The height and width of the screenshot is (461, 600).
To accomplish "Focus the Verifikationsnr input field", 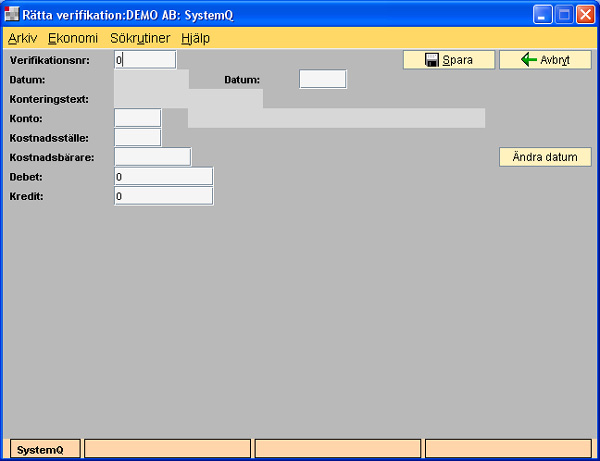I will [x=145, y=60].
